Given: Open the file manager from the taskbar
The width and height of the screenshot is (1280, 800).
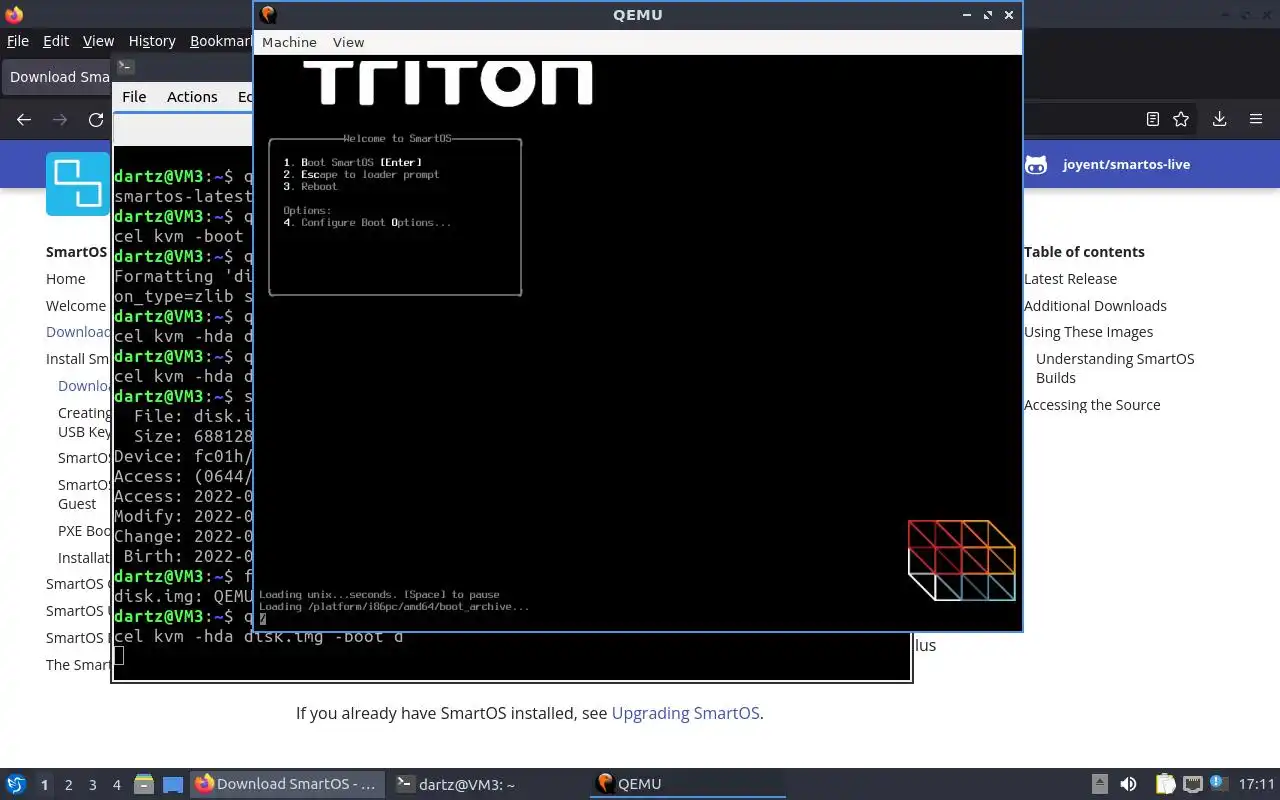Looking at the screenshot, I should [143, 784].
